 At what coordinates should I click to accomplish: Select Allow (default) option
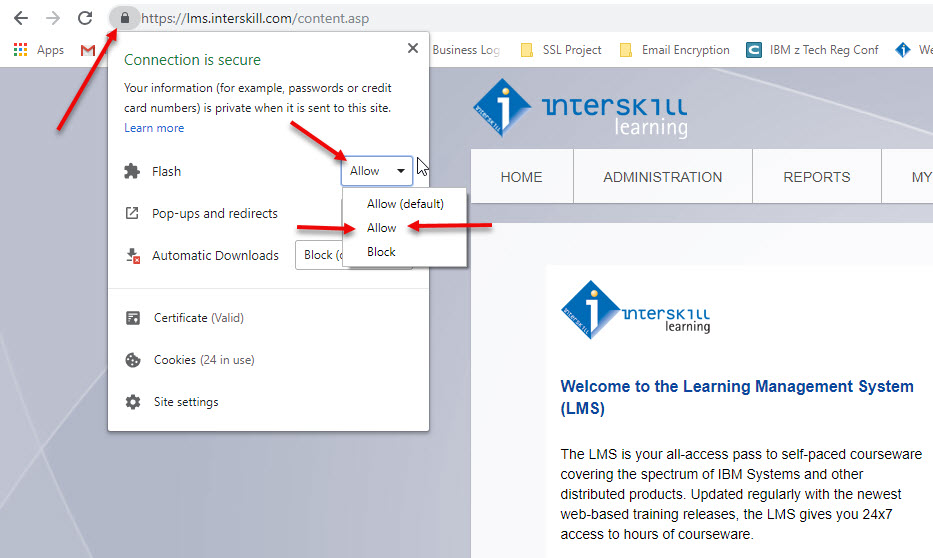(x=405, y=203)
